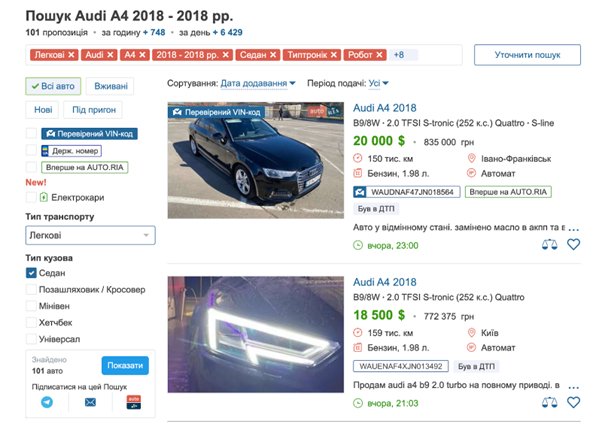Expand the description of the 18 500 $ listing

573,387
